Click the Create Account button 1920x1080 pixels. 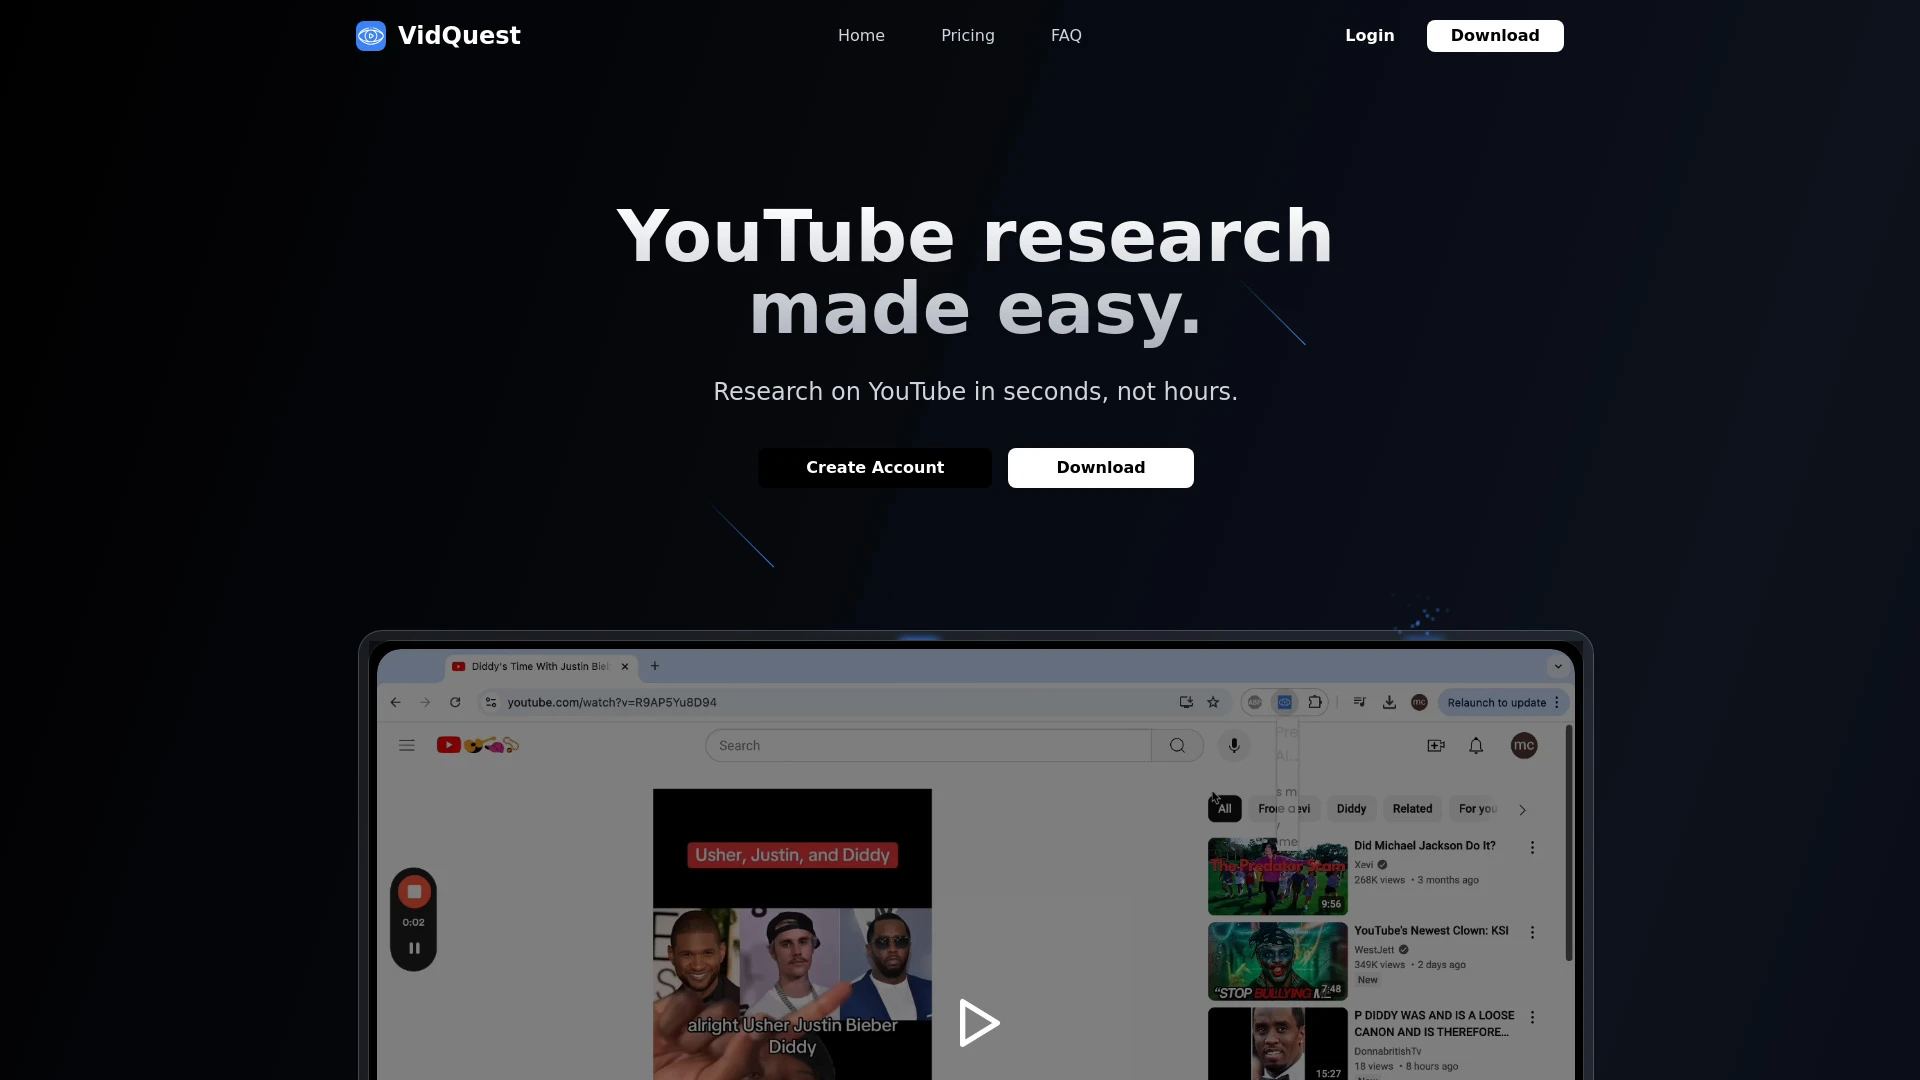(x=874, y=467)
